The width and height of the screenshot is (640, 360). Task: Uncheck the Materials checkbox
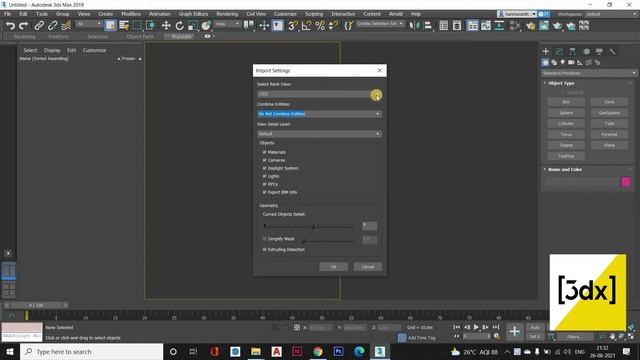(264, 152)
